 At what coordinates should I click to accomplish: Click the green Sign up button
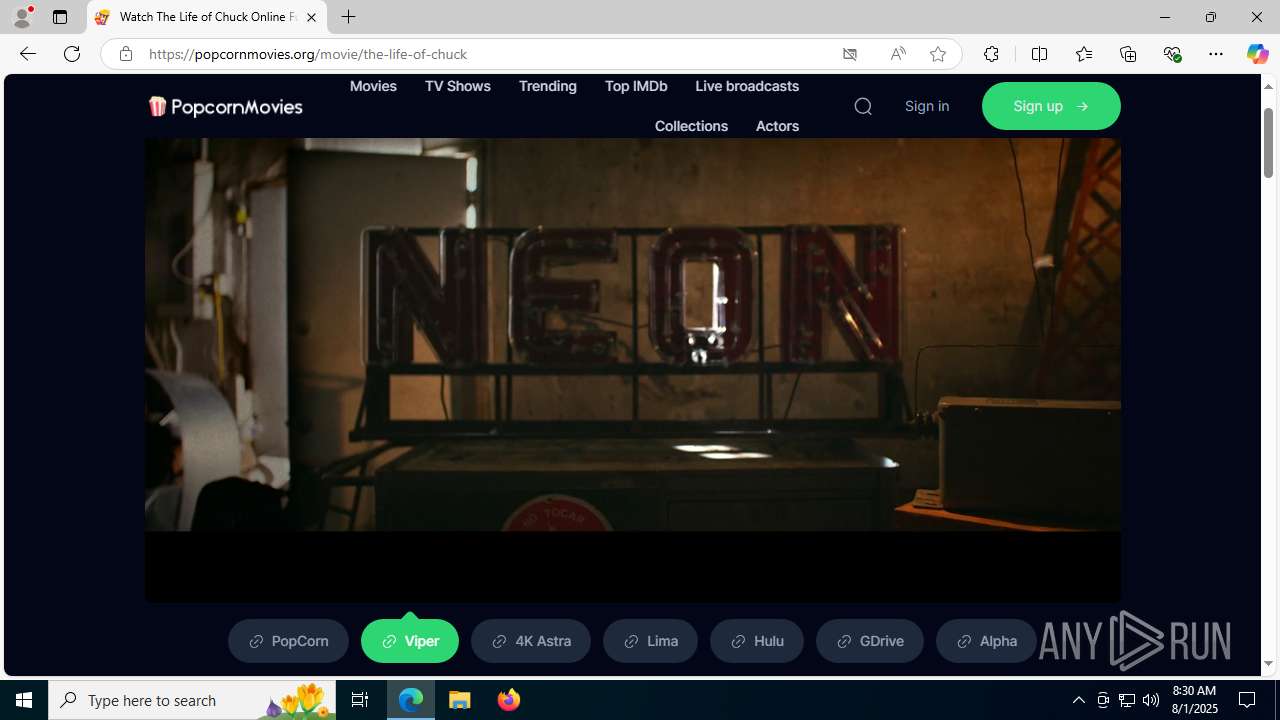[x=1051, y=106]
